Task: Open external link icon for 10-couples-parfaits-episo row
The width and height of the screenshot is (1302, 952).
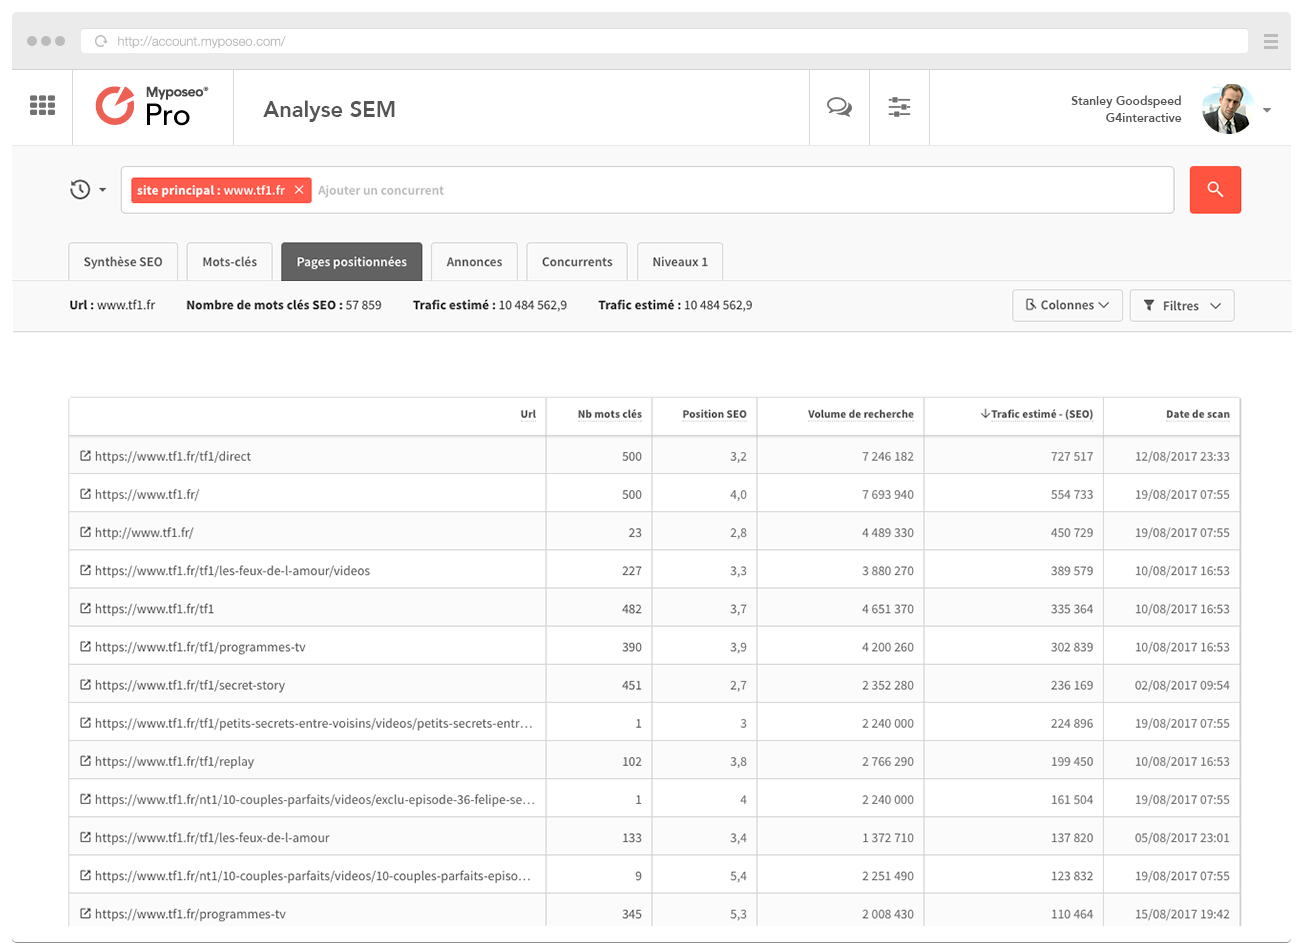Action: coord(85,875)
